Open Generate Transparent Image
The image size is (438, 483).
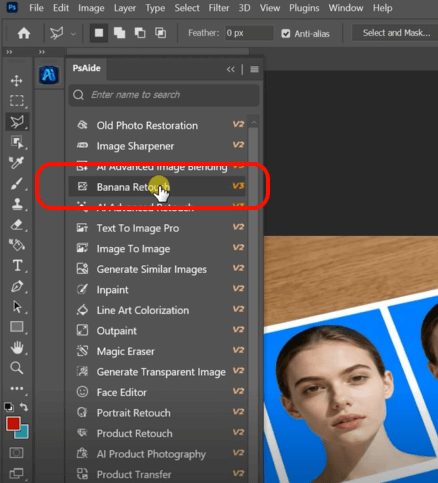tap(157, 372)
